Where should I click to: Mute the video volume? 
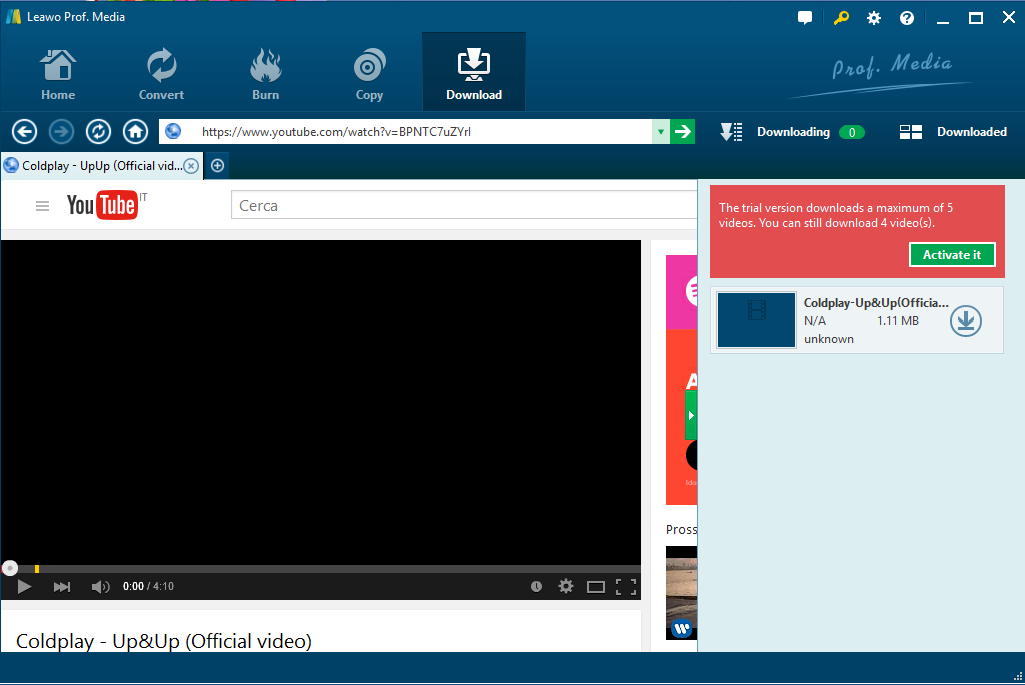[100, 586]
